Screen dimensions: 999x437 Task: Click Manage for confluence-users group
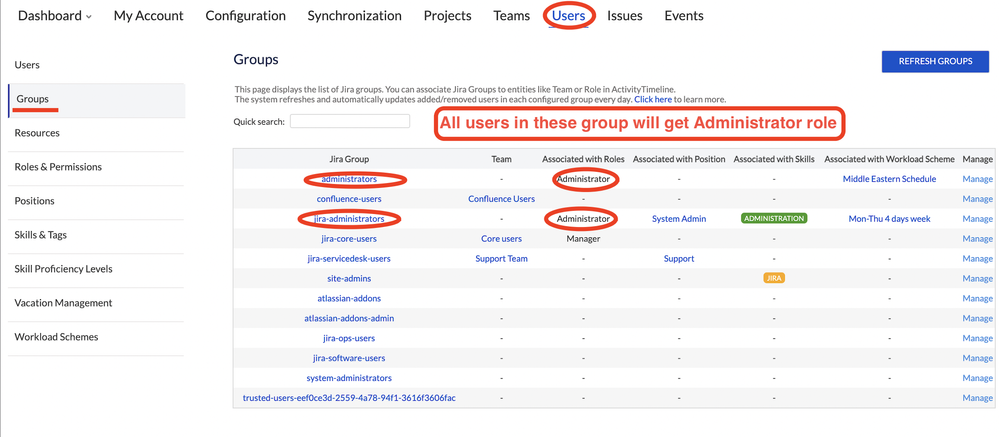pyautogui.click(x=977, y=199)
